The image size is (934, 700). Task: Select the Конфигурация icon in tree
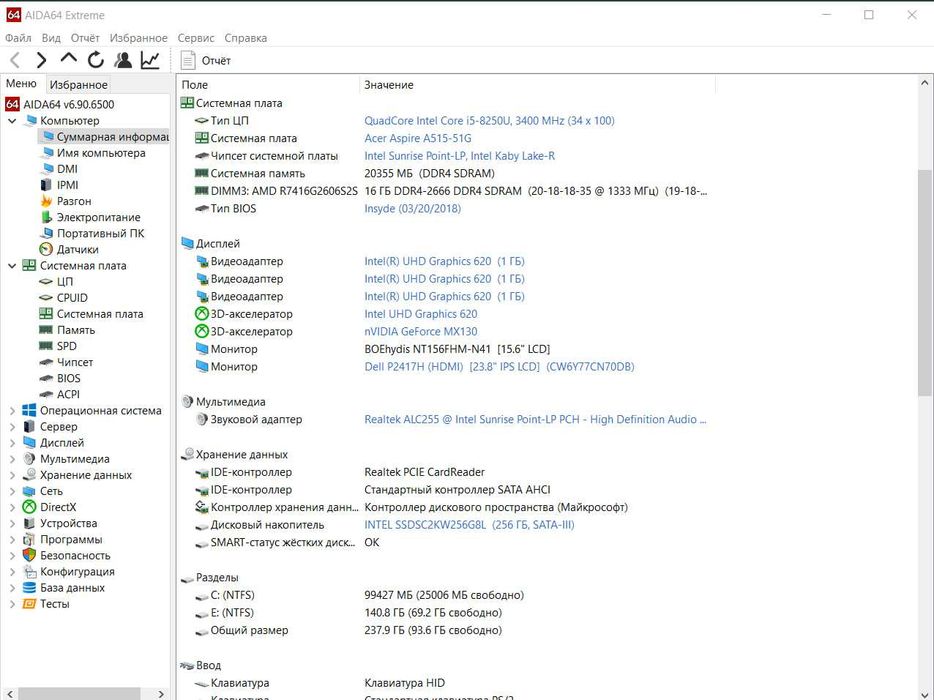29,571
